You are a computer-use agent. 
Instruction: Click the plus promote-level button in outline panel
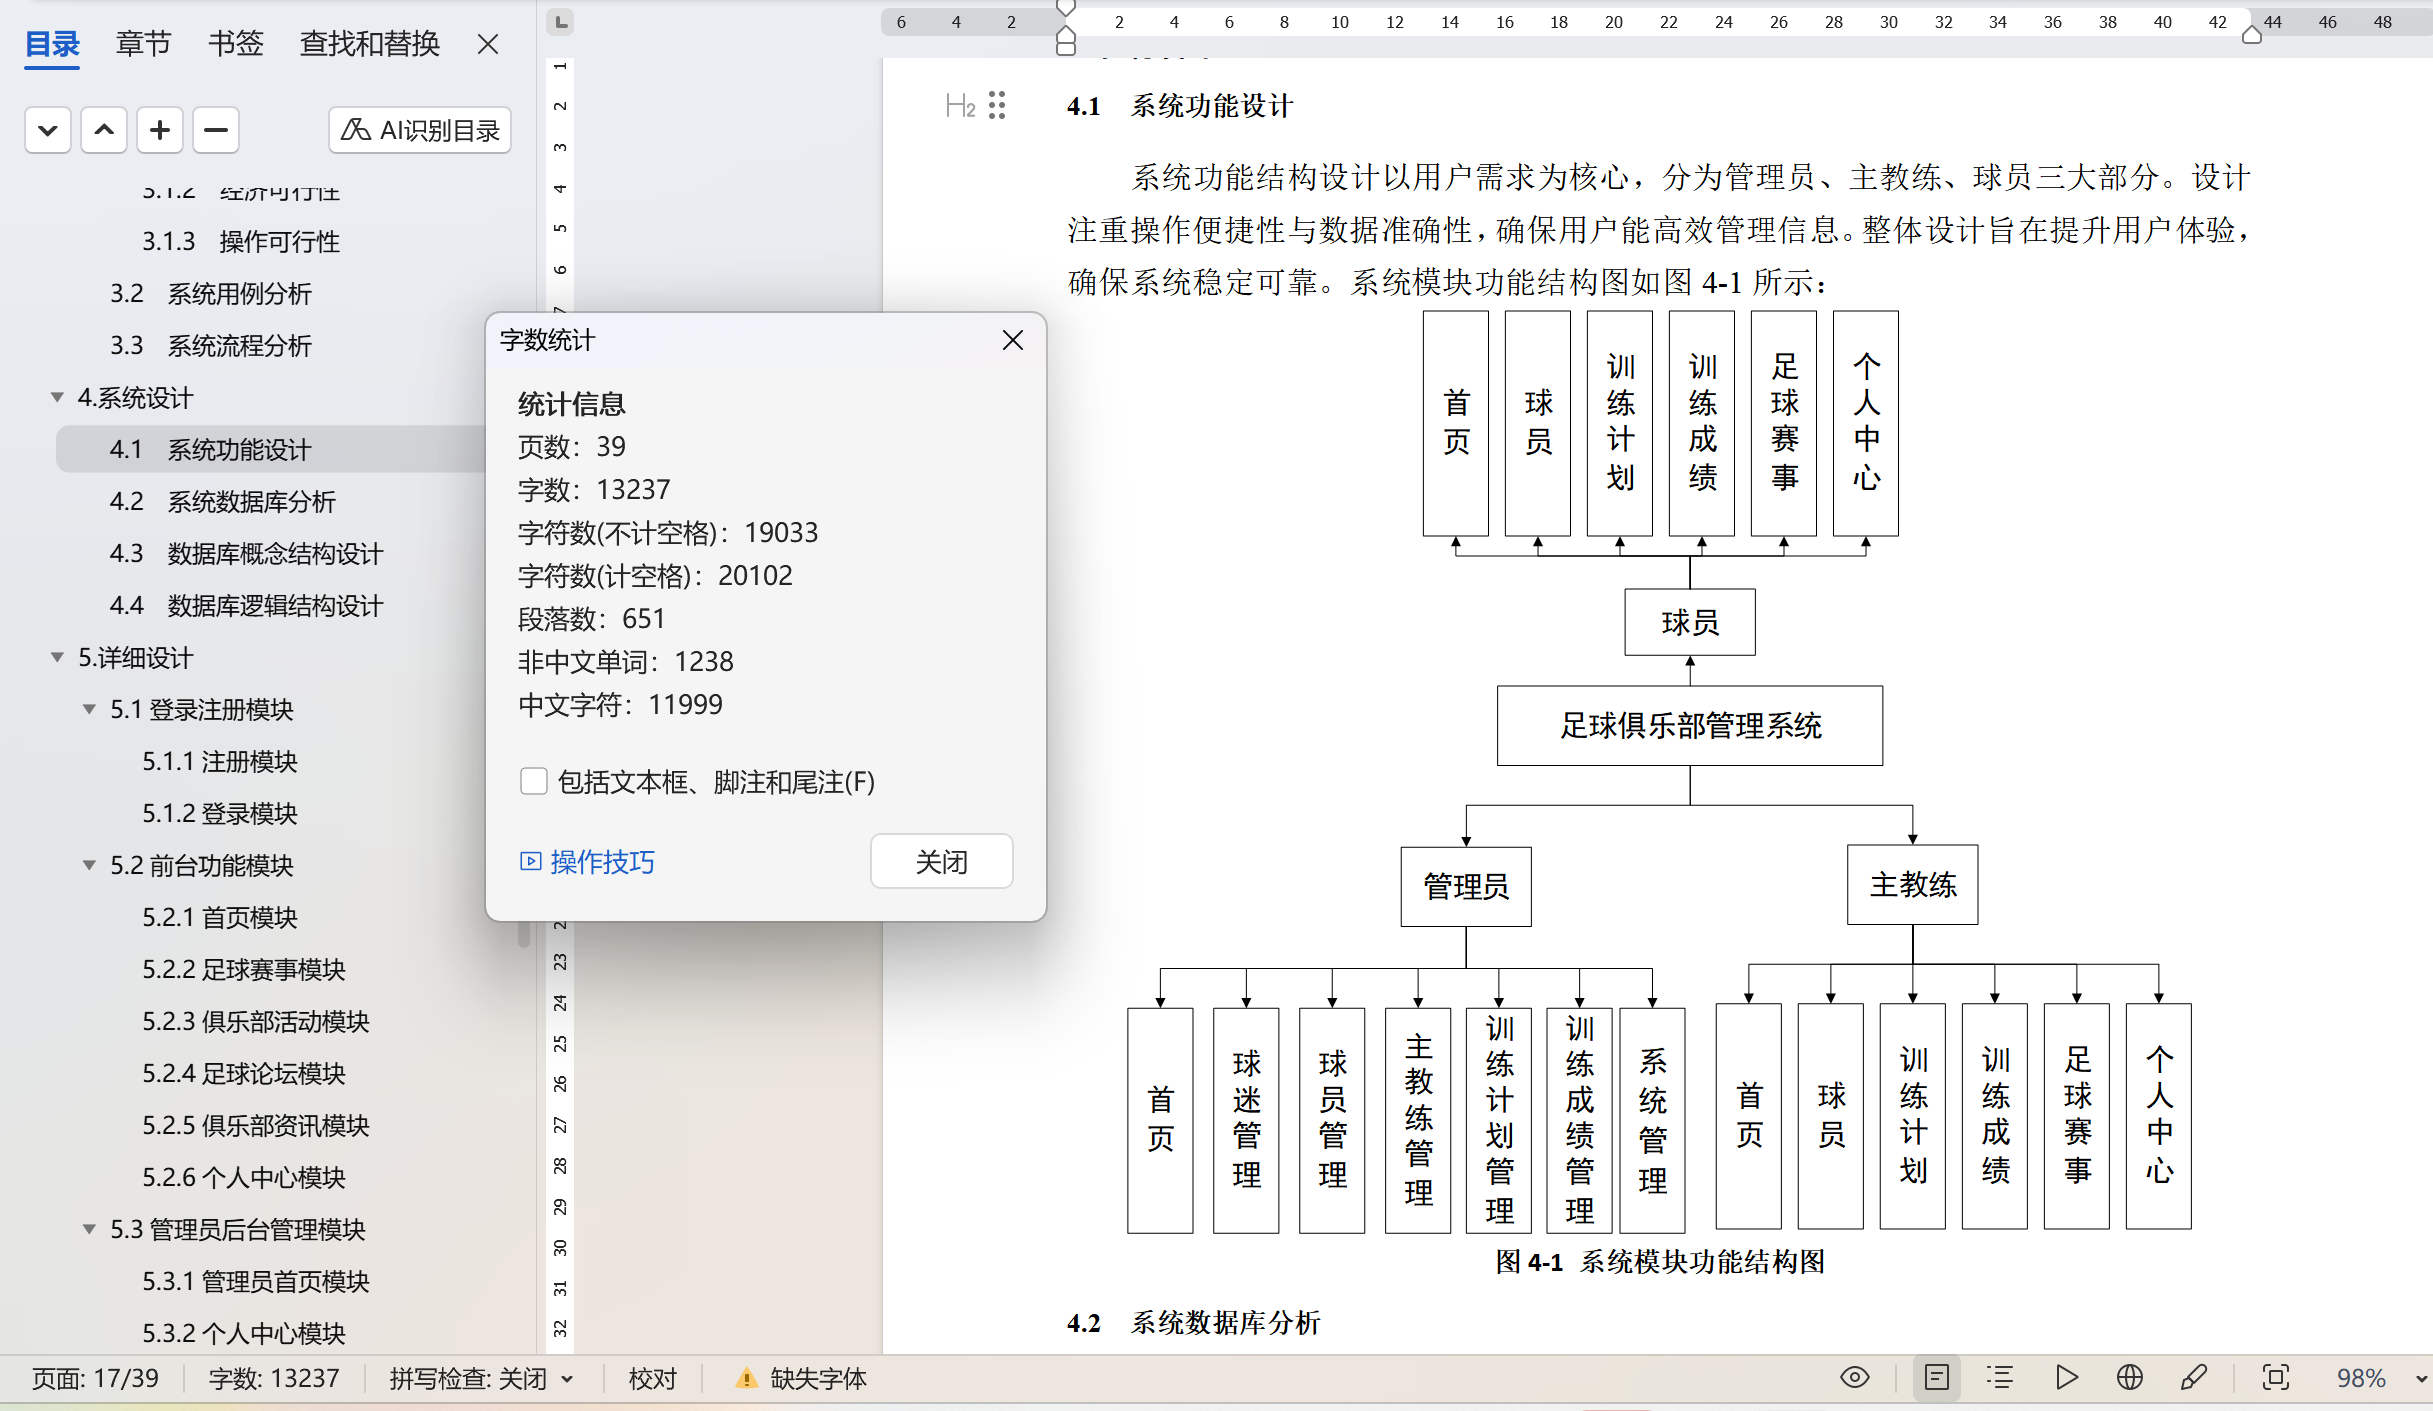coord(160,130)
